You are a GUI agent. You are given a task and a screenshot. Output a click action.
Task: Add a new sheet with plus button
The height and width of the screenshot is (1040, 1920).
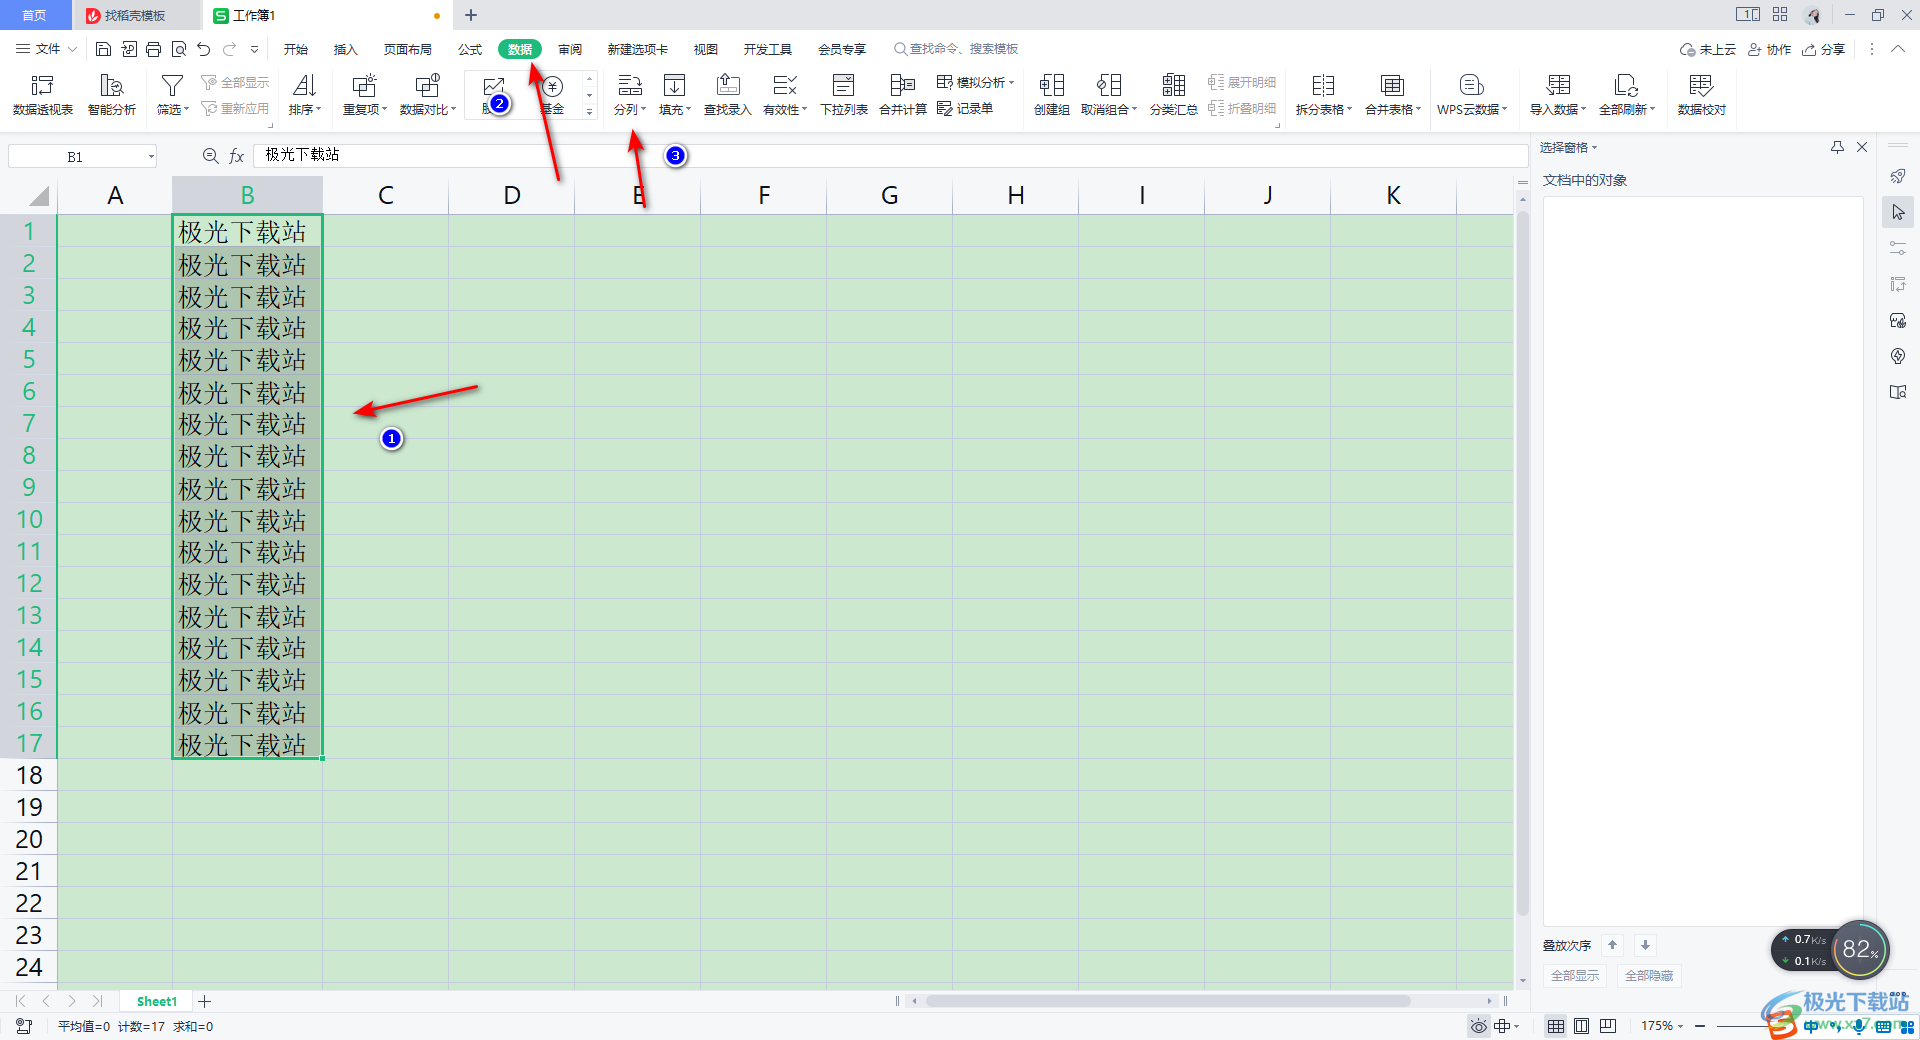(x=205, y=1001)
